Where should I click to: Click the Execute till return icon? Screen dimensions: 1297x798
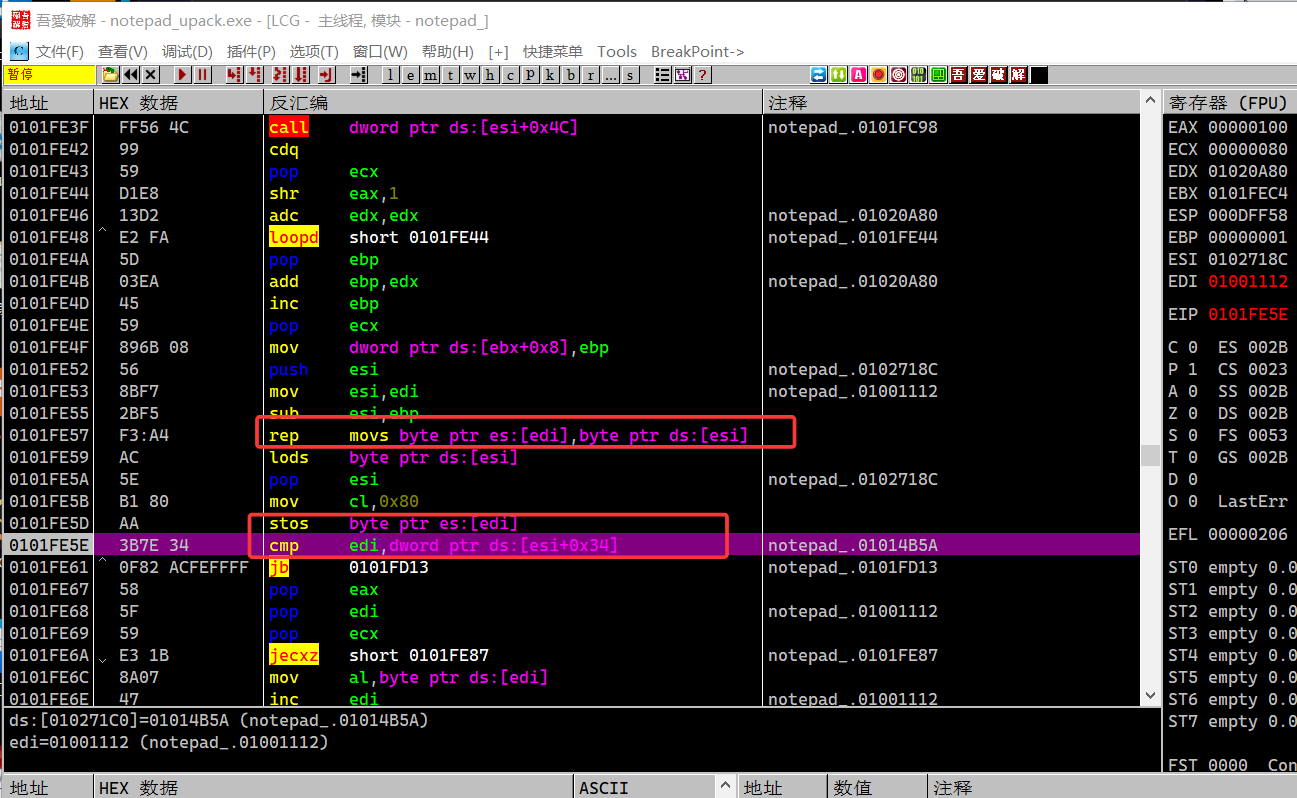click(x=326, y=75)
